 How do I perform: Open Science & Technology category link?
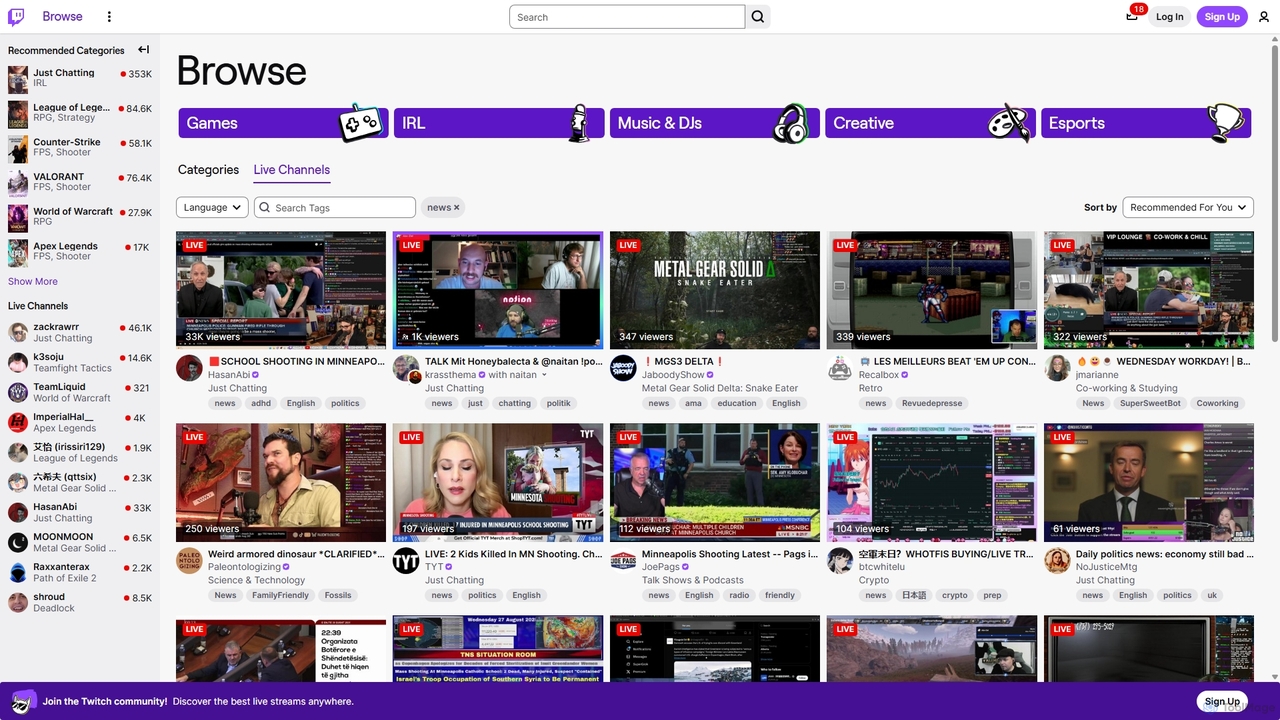pyautogui.click(x=257, y=580)
